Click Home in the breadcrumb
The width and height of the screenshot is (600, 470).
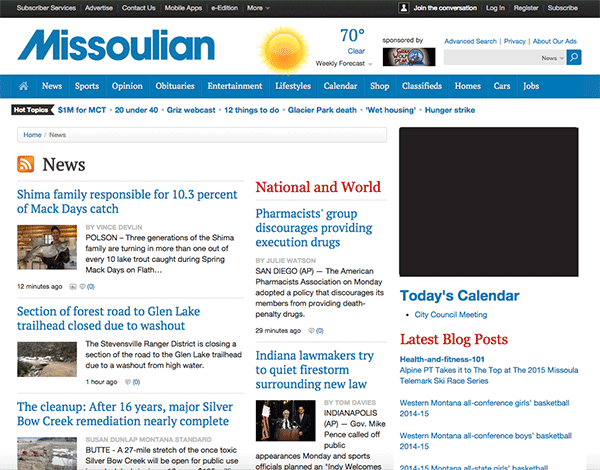click(x=32, y=135)
